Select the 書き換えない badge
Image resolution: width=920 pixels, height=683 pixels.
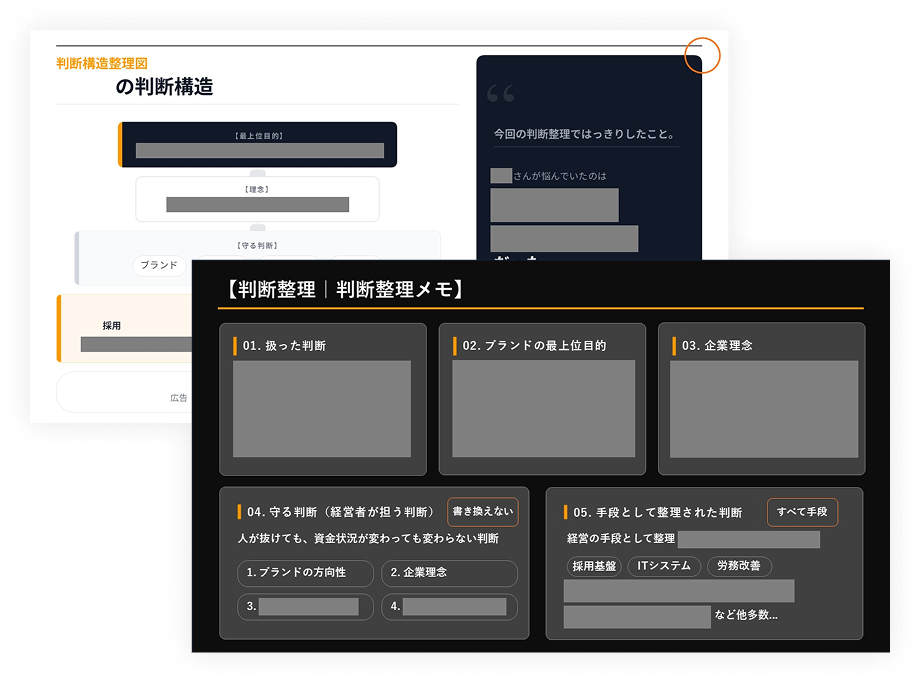point(482,512)
